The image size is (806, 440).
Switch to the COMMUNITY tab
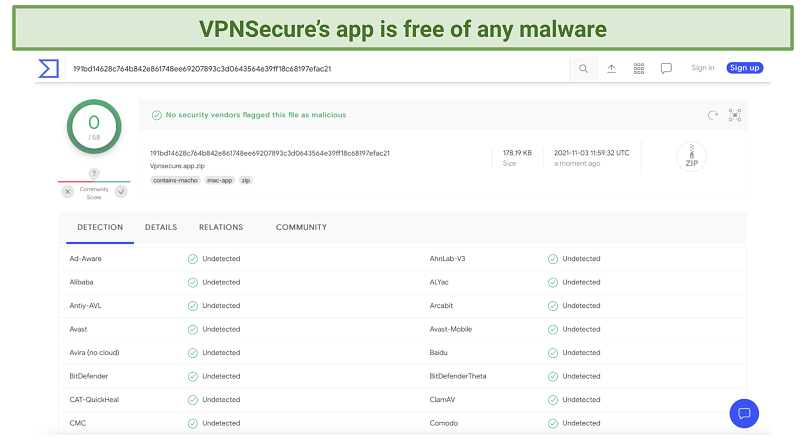[x=301, y=227]
